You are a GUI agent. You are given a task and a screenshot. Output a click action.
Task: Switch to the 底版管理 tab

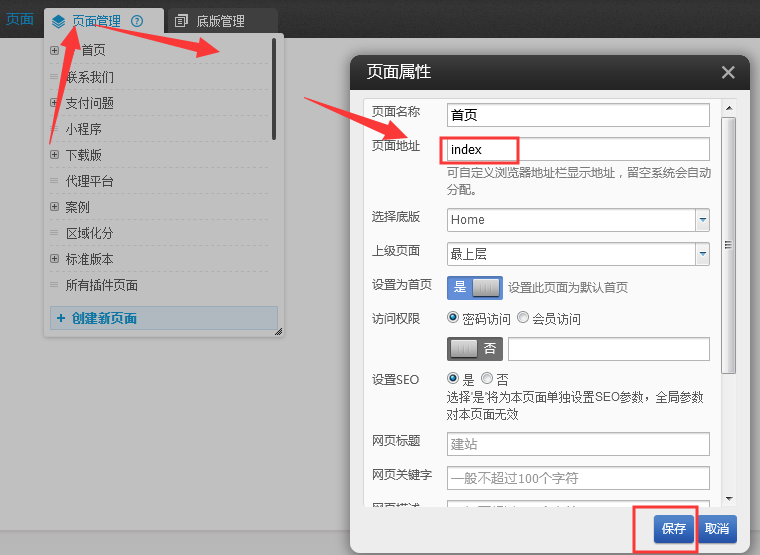pos(219,20)
